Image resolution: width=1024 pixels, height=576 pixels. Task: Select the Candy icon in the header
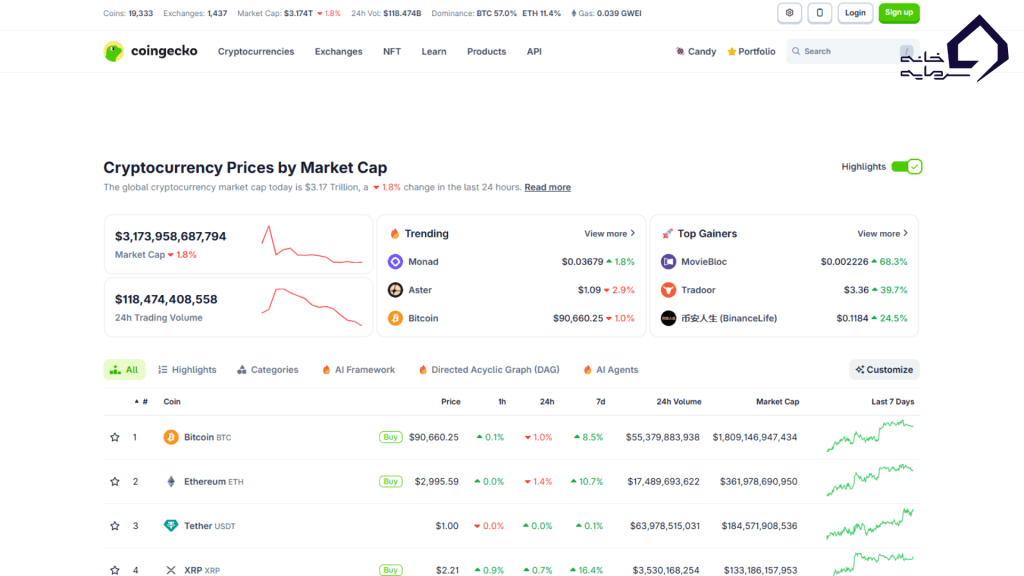(678, 51)
